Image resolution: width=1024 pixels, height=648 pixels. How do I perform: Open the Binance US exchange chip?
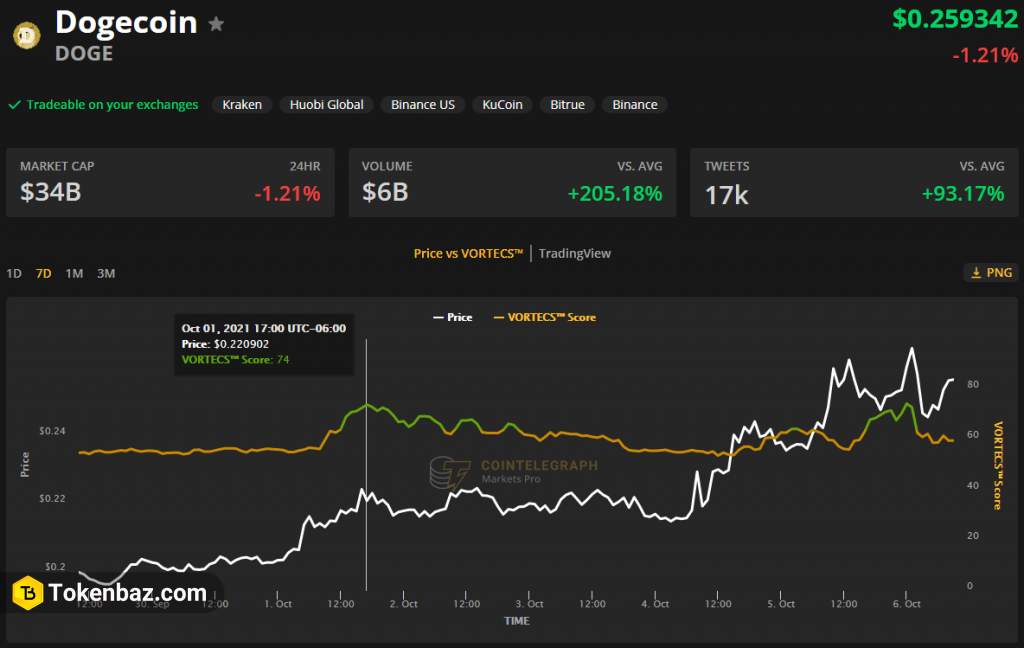[x=423, y=105]
